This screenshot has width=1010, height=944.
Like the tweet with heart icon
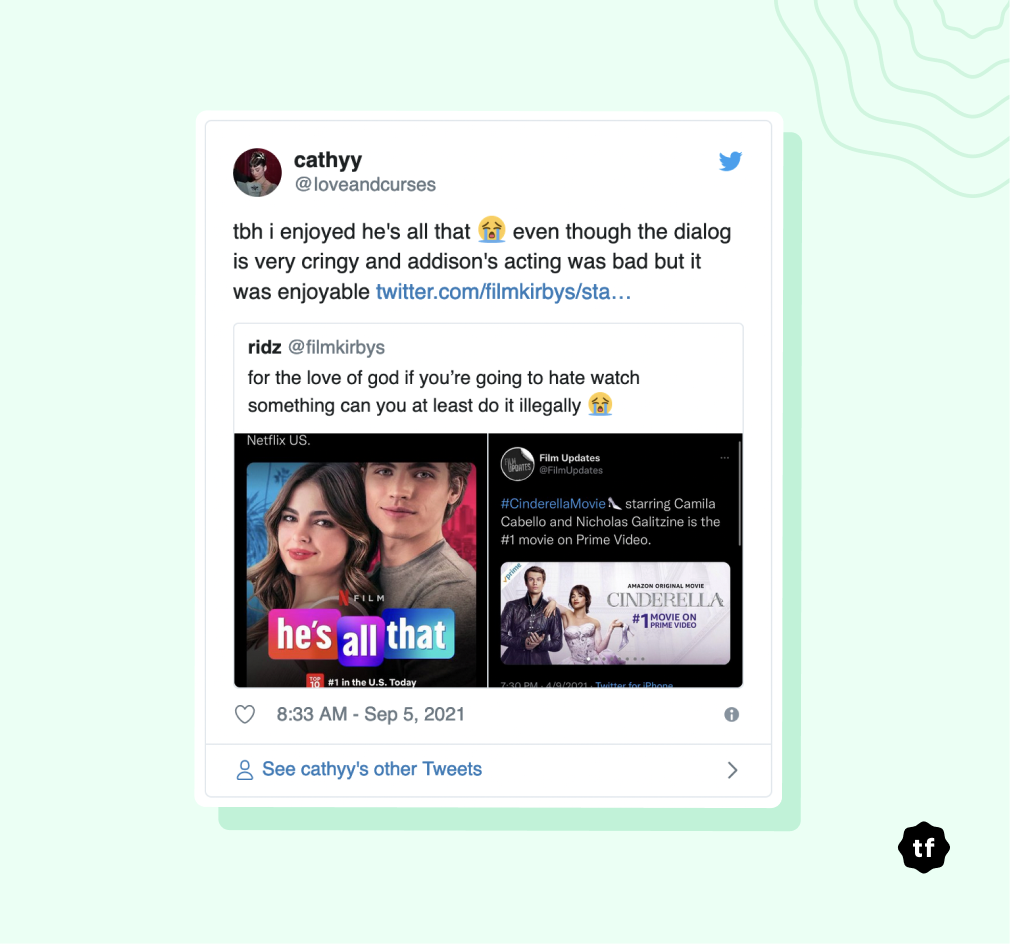click(245, 714)
